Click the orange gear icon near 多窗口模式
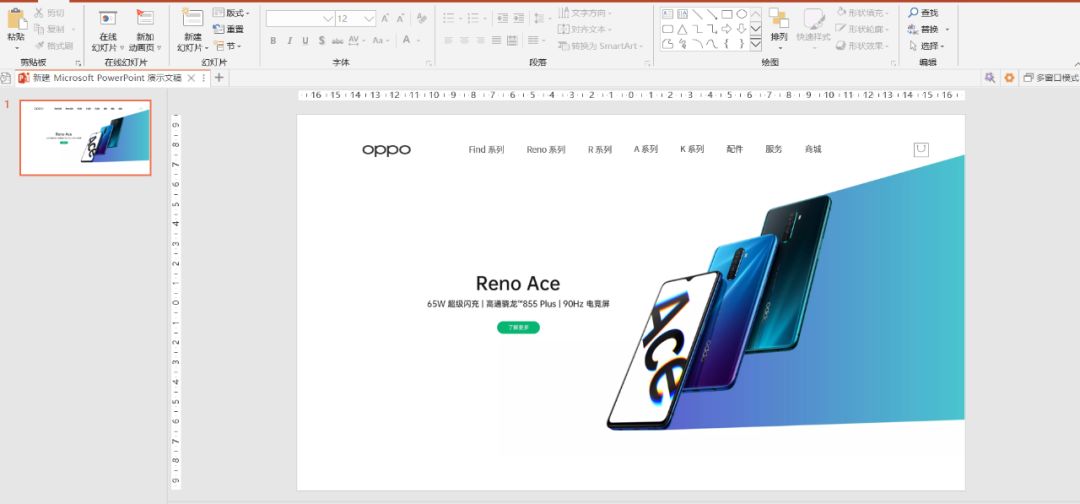Viewport: 1080px width, 504px height. 1009,78
